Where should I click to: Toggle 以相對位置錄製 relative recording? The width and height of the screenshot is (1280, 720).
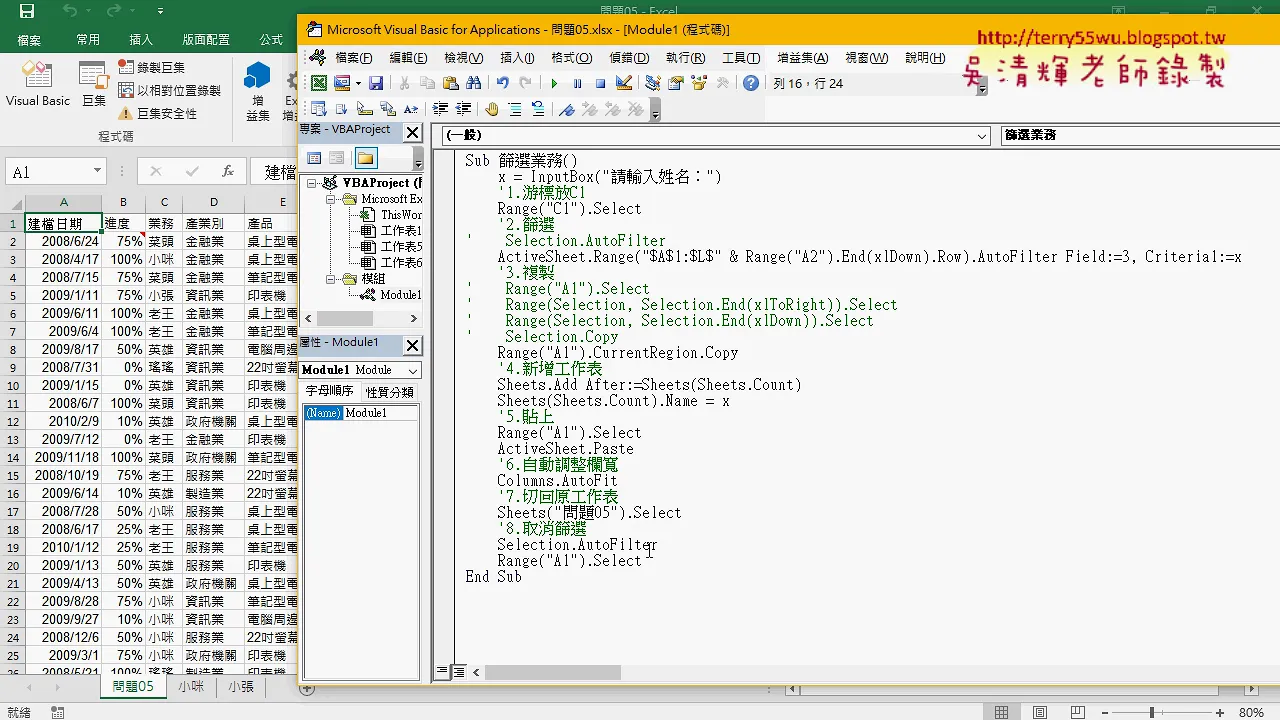[x=170, y=90]
